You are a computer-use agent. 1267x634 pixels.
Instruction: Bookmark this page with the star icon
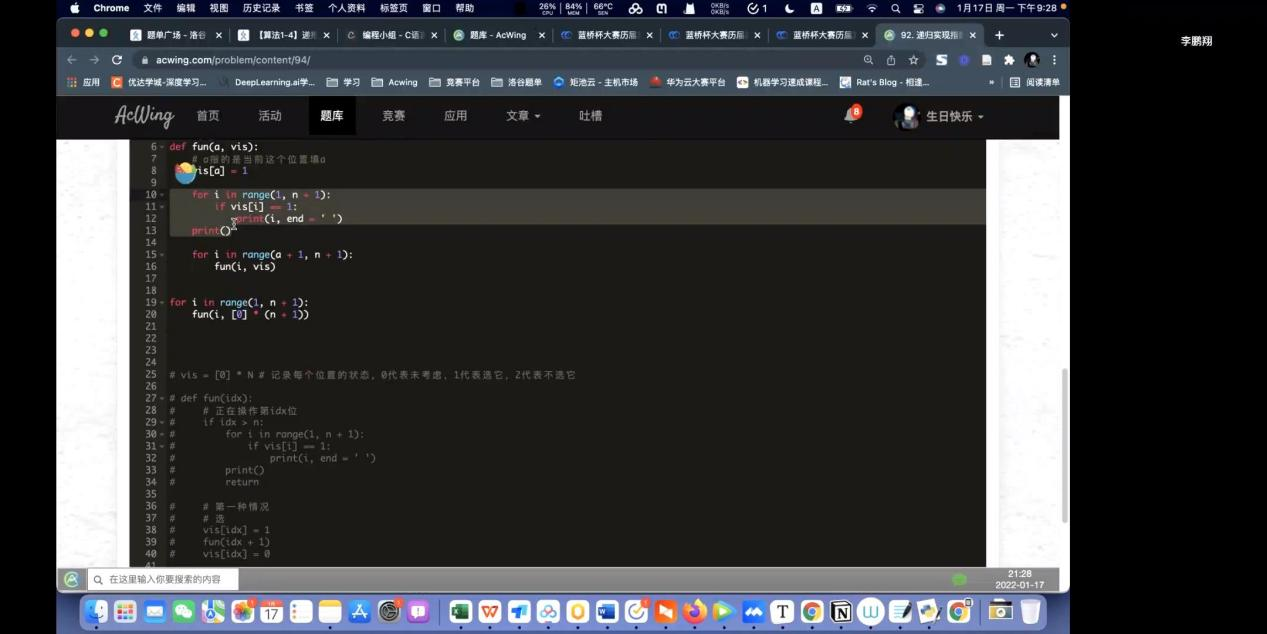point(913,60)
